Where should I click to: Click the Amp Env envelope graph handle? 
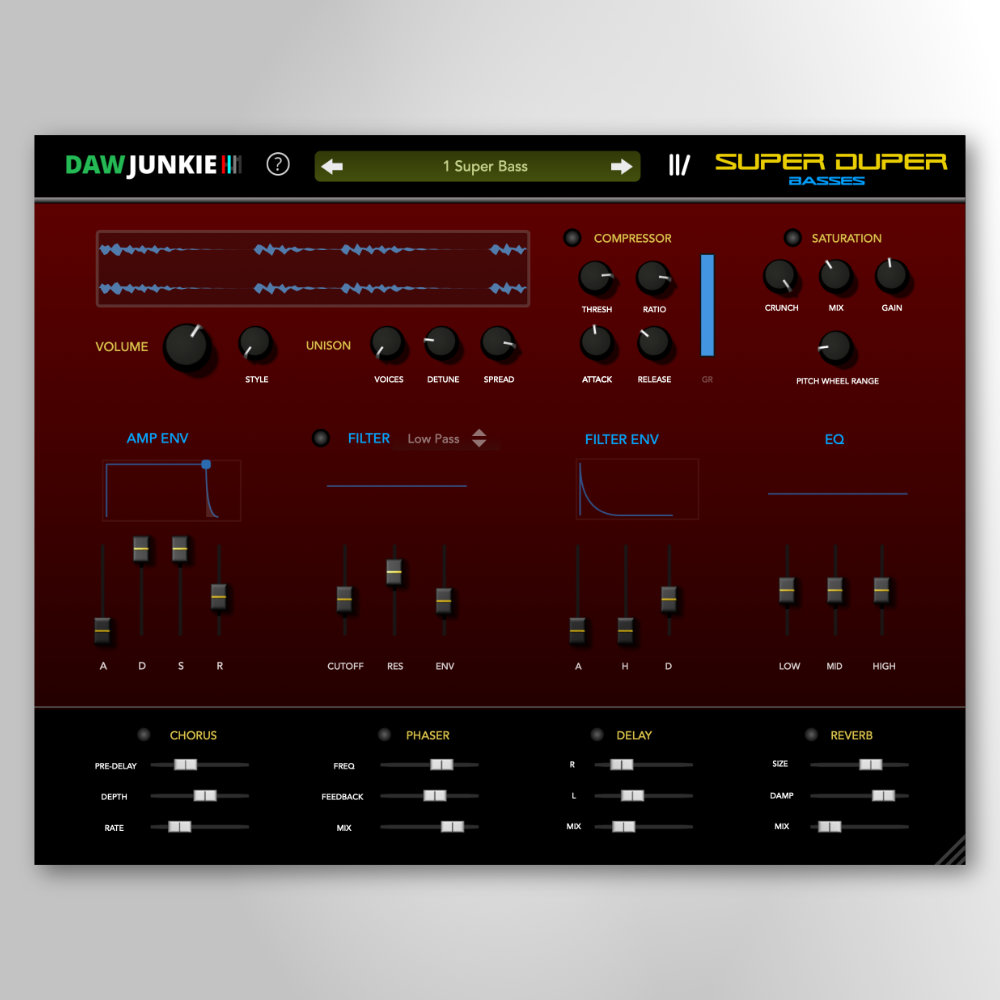point(206,464)
